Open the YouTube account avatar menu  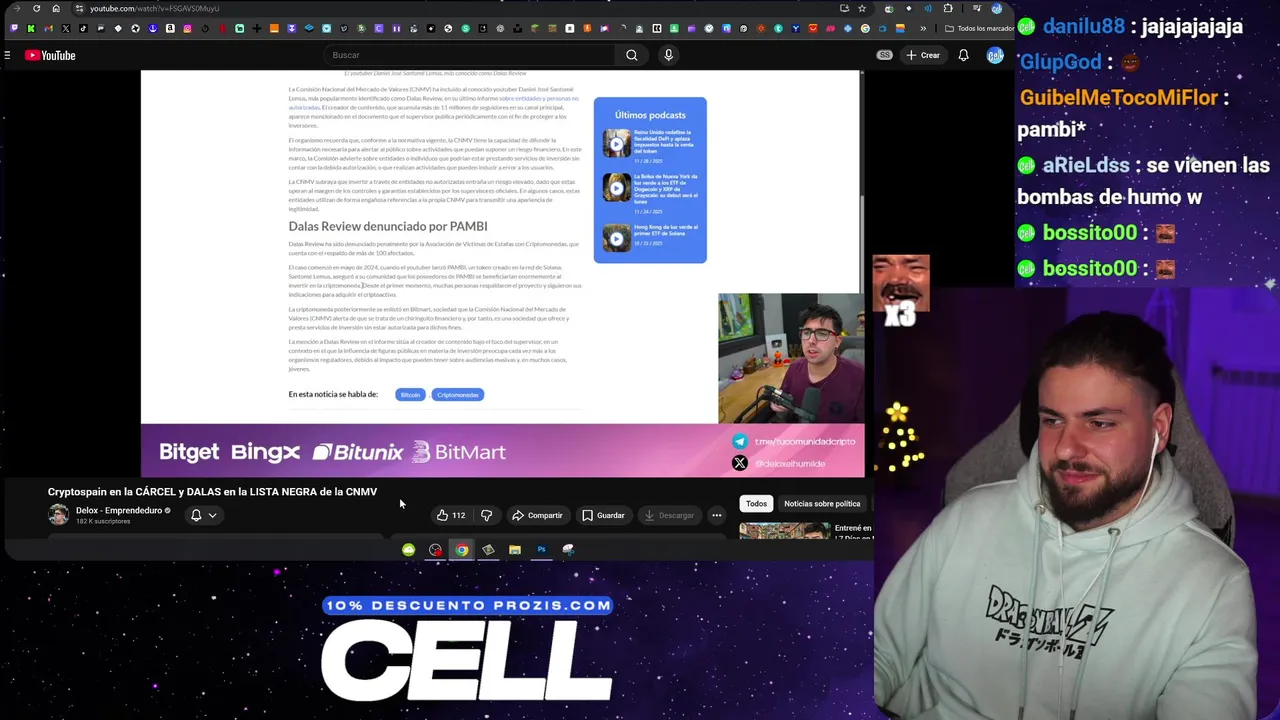995,55
